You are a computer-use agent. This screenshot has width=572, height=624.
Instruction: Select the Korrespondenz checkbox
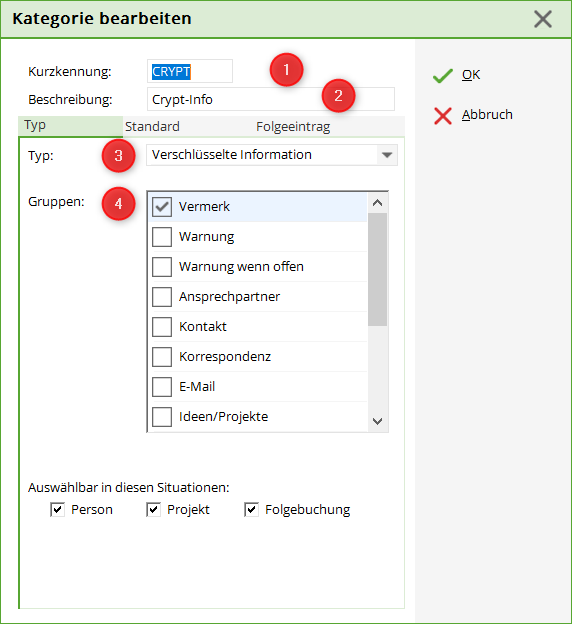click(162, 357)
